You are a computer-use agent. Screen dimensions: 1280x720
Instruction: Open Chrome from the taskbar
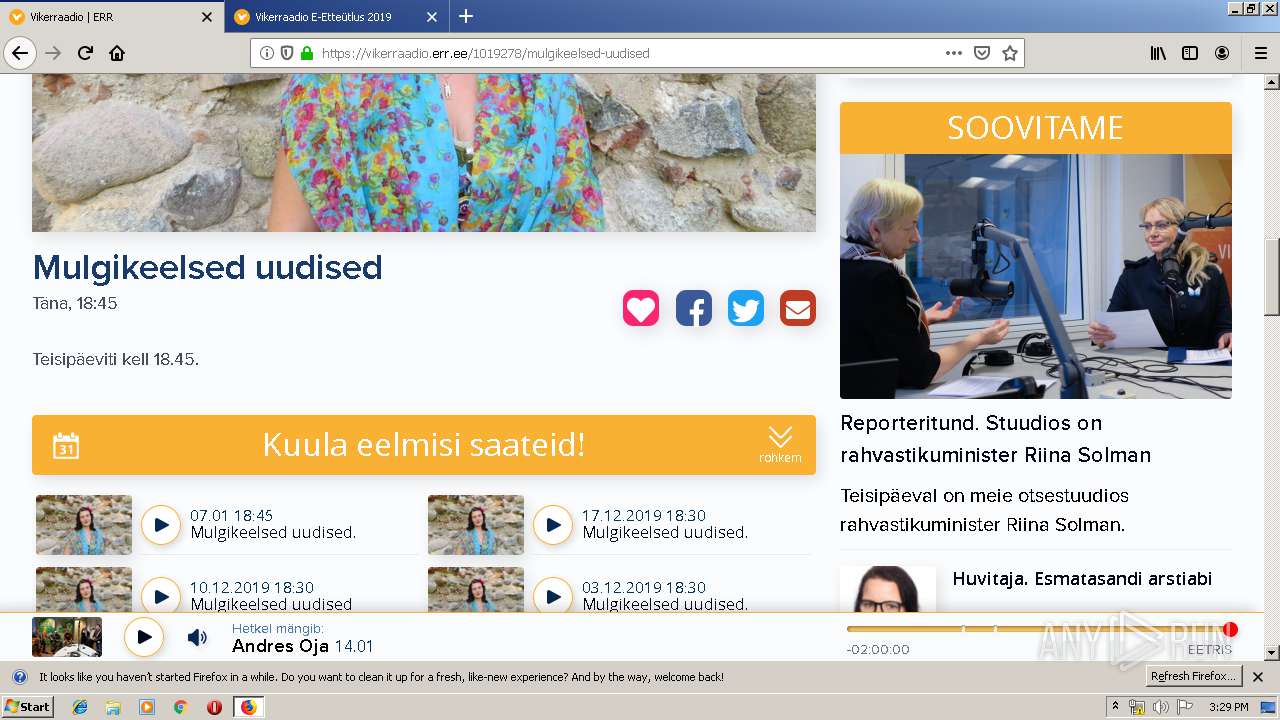[180, 707]
